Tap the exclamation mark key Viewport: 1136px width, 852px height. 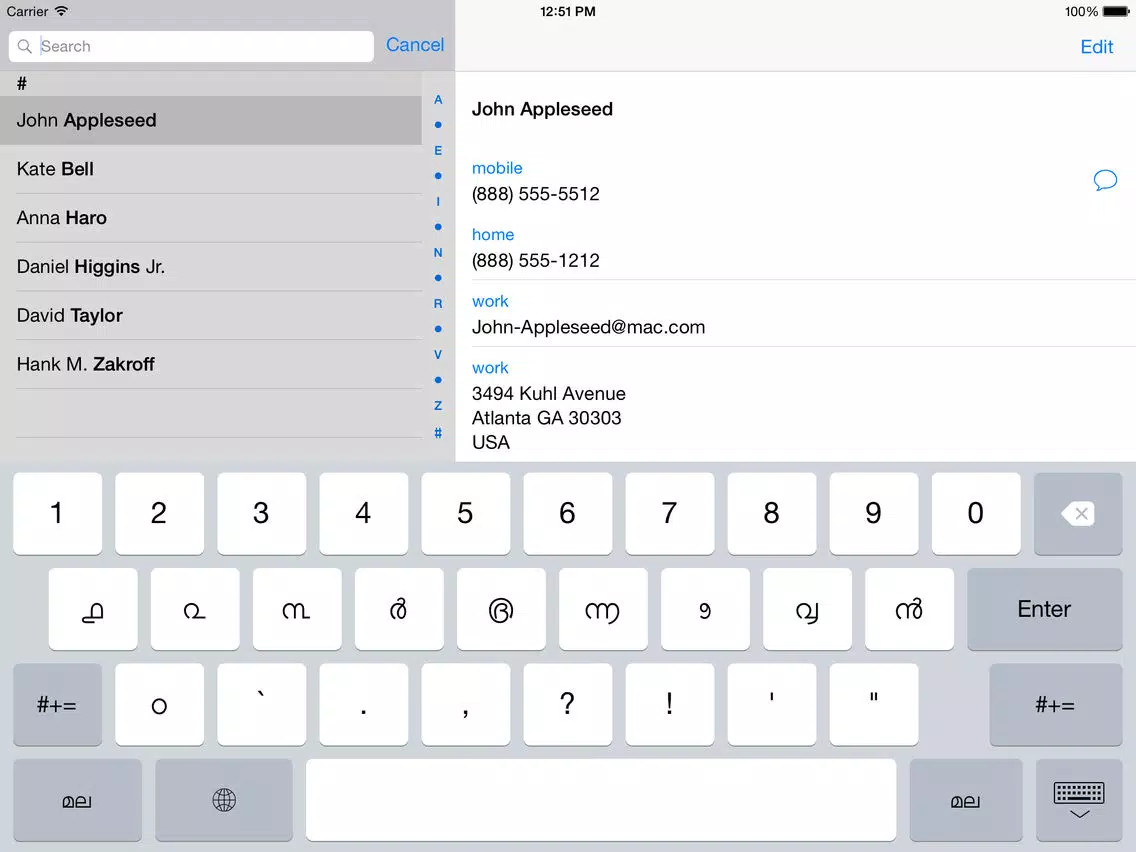(670, 704)
